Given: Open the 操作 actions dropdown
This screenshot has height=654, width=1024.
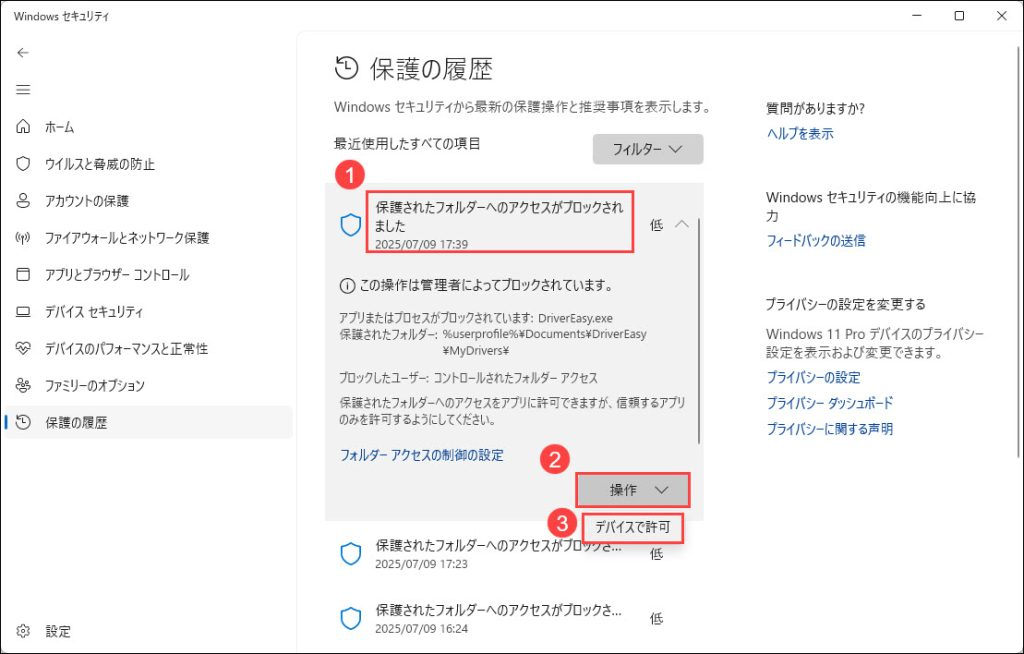Looking at the screenshot, I should [x=632, y=490].
